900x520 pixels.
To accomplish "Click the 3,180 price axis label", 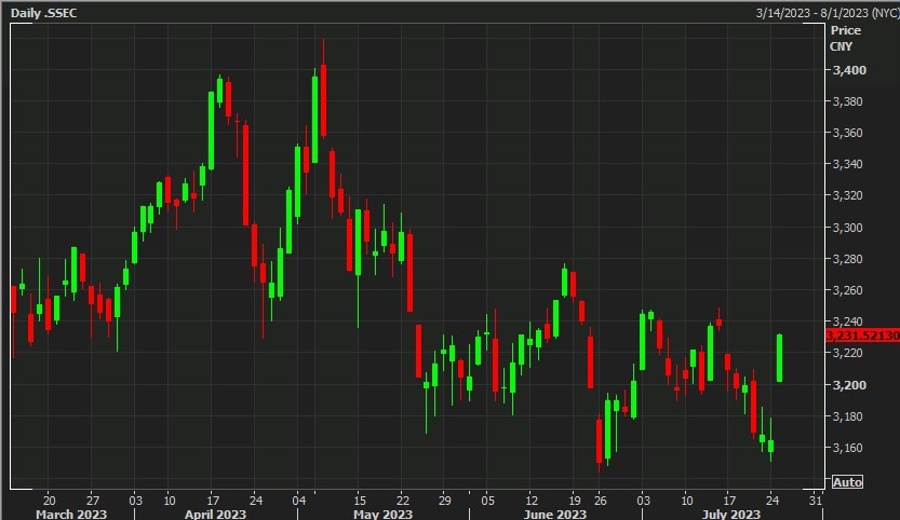I will [847, 417].
